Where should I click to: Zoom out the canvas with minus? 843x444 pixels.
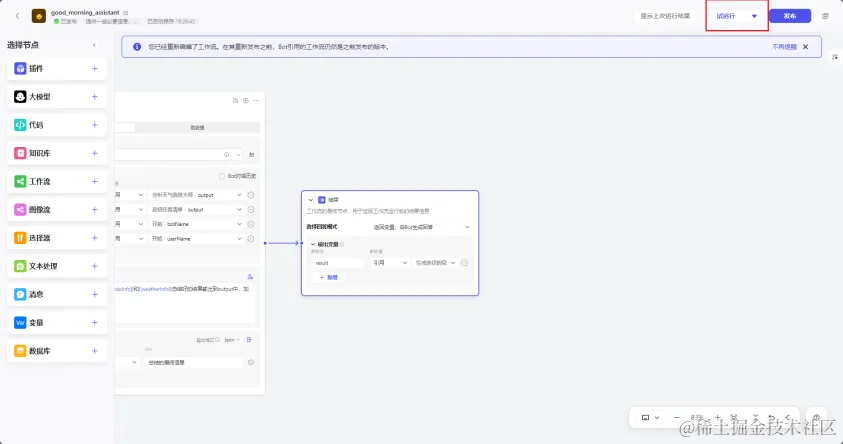coord(677,418)
